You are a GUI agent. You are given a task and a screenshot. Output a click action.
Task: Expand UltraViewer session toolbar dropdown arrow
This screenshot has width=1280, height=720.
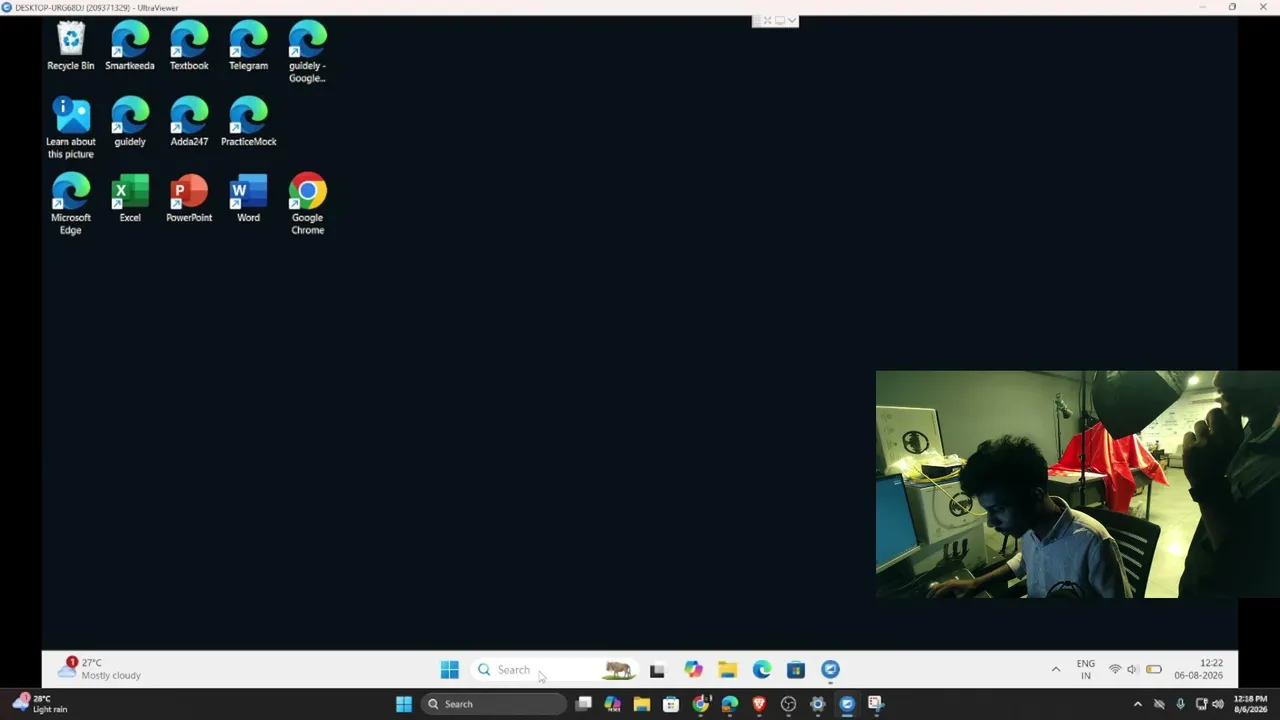point(792,20)
